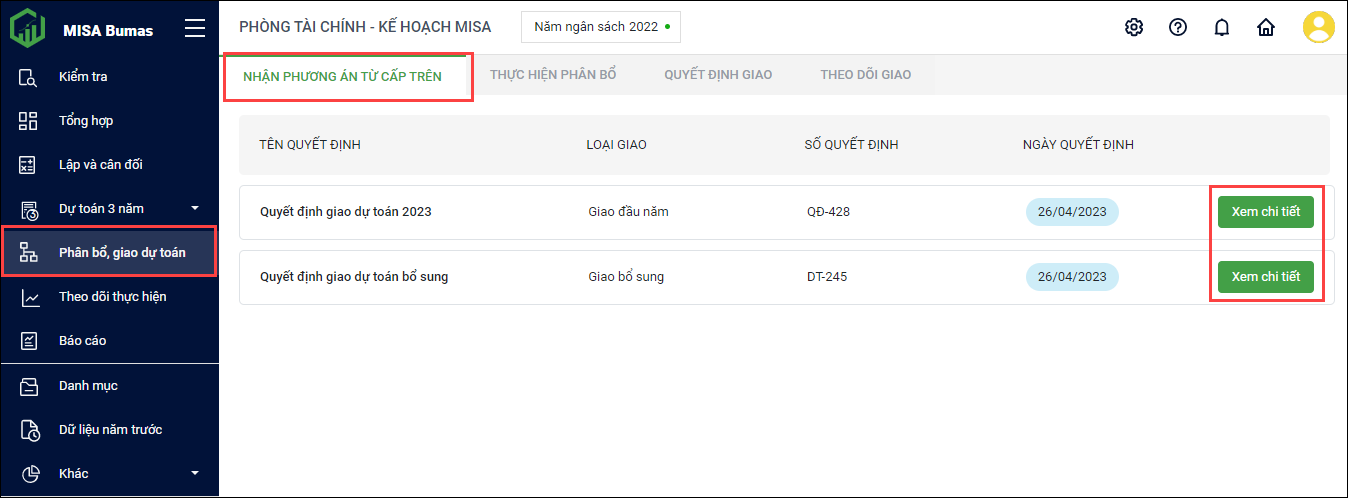Open the settings gear icon
Screen dimensions: 1348x498
[1134, 27]
